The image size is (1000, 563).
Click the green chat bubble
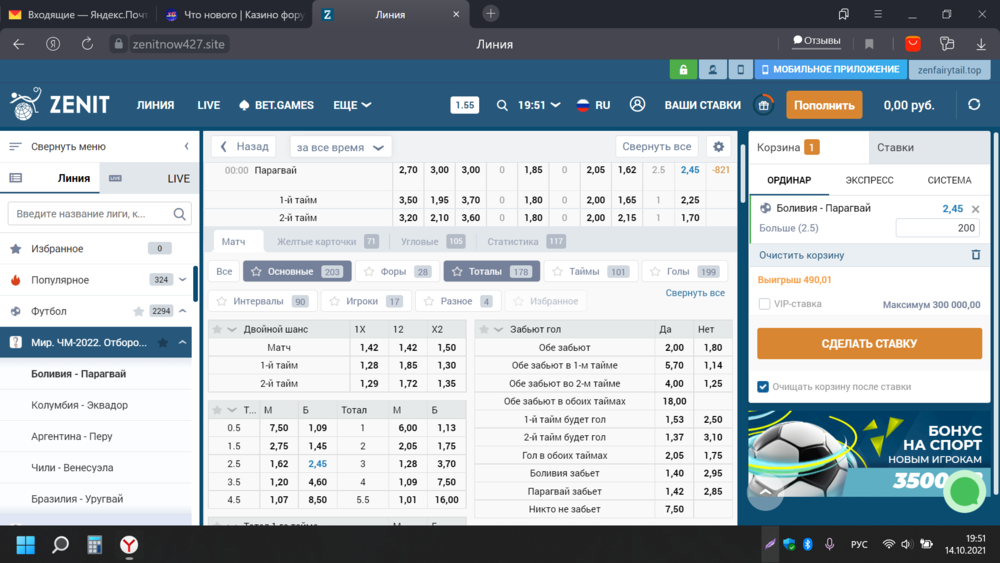[964, 492]
